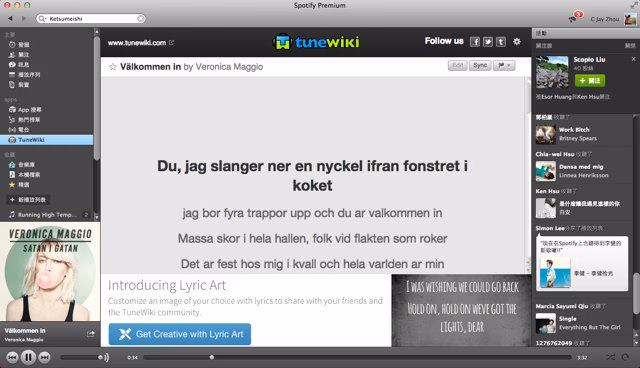Click the new playlist plus button
This screenshot has height=368, width=640.
tap(28, 200)
